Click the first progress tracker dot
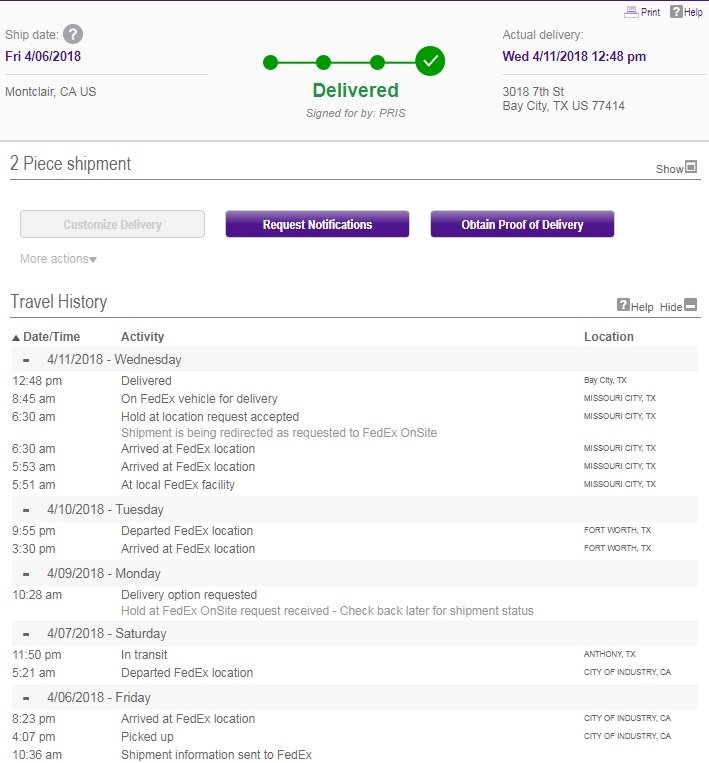This screenshot has height=763, width=709. point(271,62)
